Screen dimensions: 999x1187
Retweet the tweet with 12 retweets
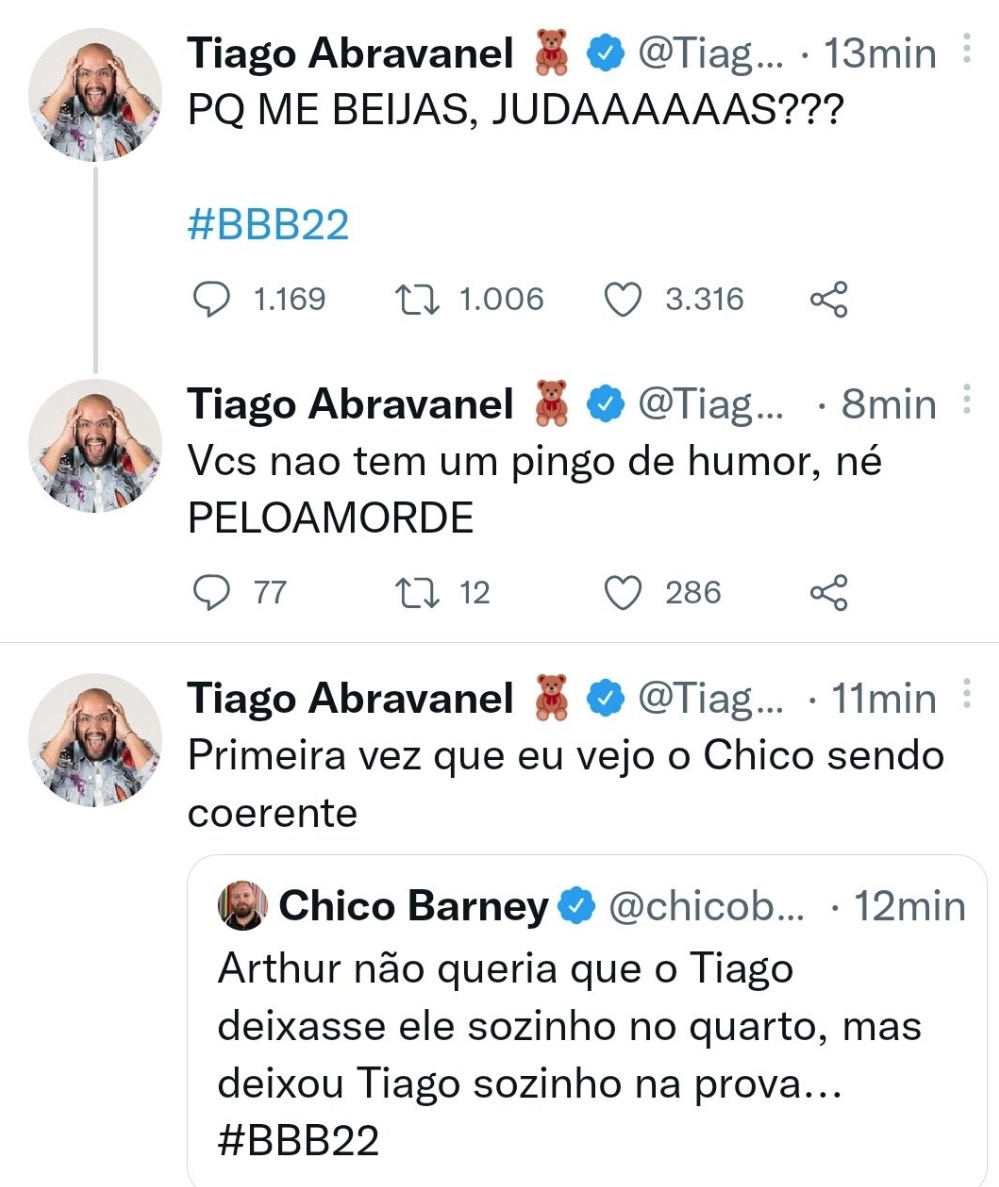(415, 593)
